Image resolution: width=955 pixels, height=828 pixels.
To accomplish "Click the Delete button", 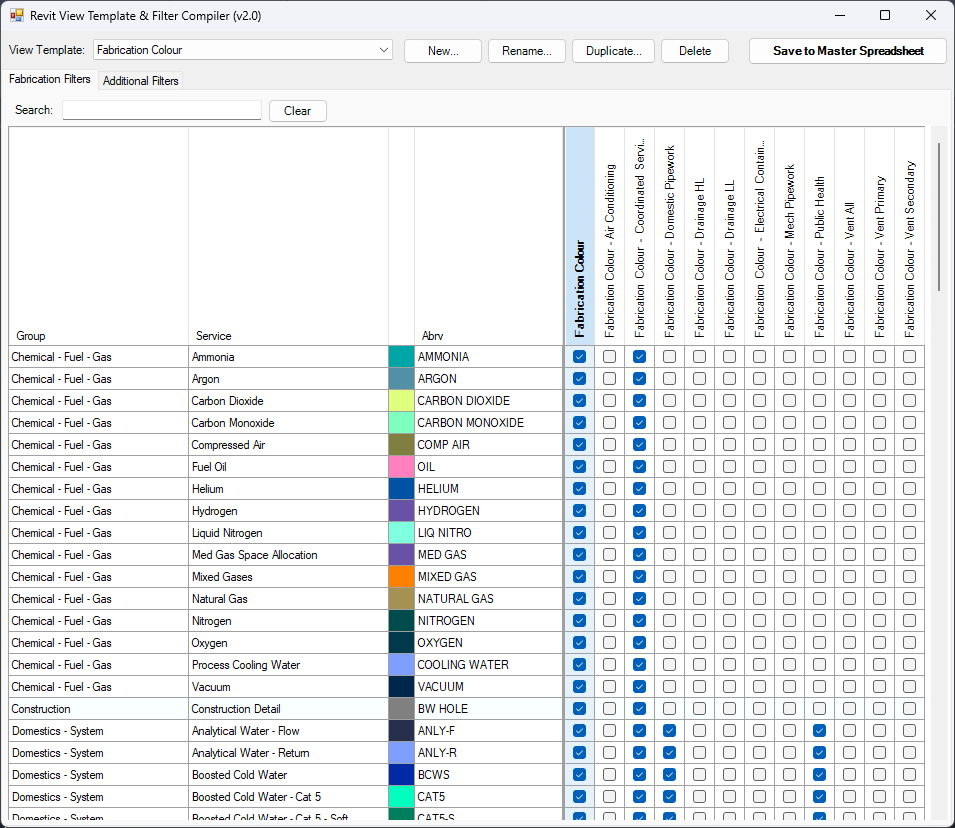I will pos(695,51).
